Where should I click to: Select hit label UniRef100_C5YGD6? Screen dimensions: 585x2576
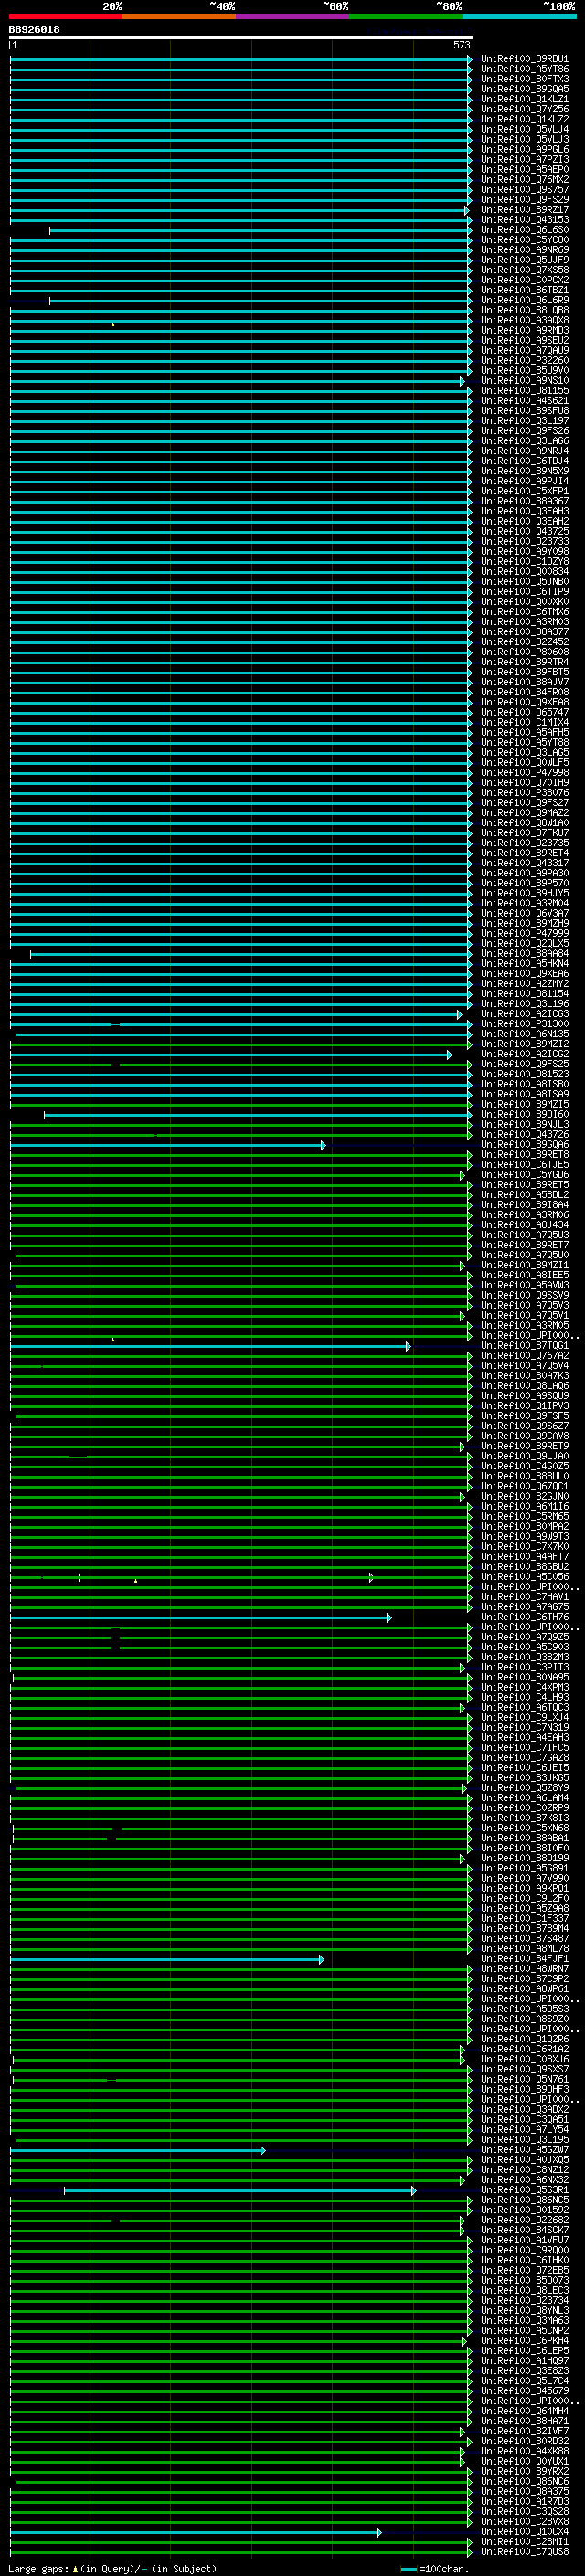point(524,1175)
